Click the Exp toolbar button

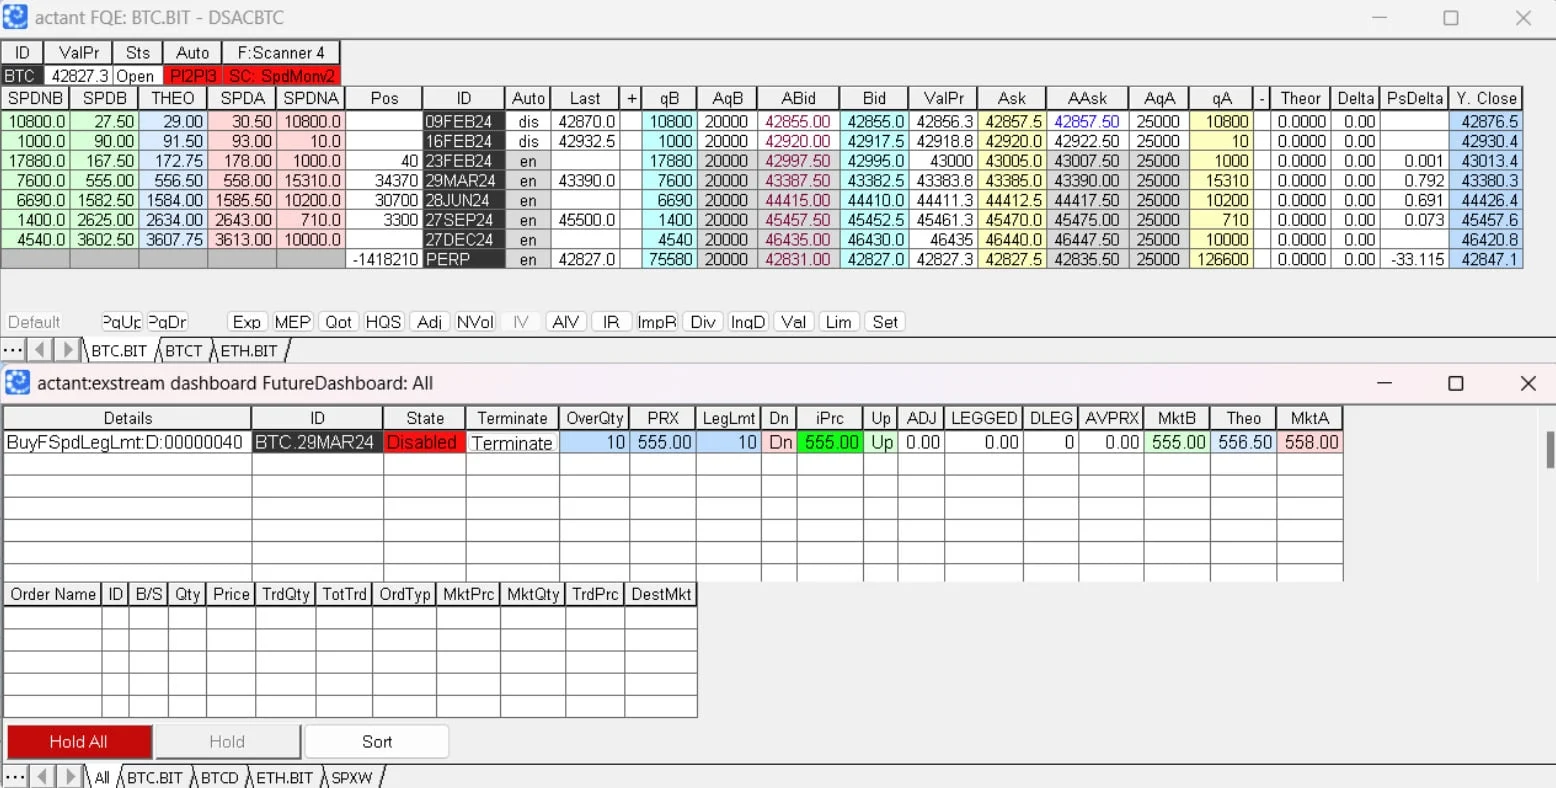[246, 322]
